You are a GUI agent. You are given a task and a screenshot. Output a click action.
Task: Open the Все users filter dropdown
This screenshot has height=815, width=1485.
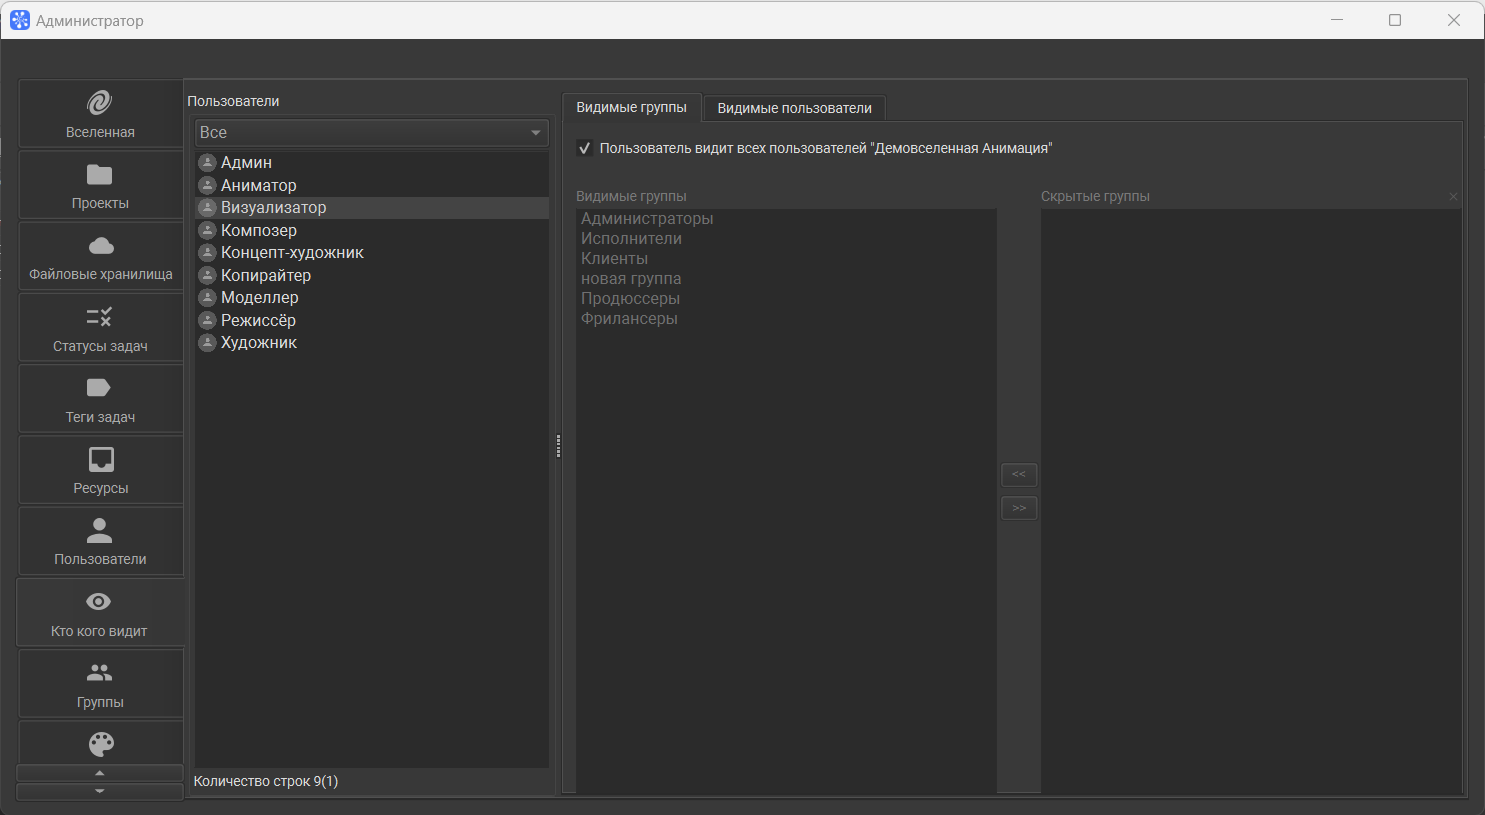[x=372, y=132]
